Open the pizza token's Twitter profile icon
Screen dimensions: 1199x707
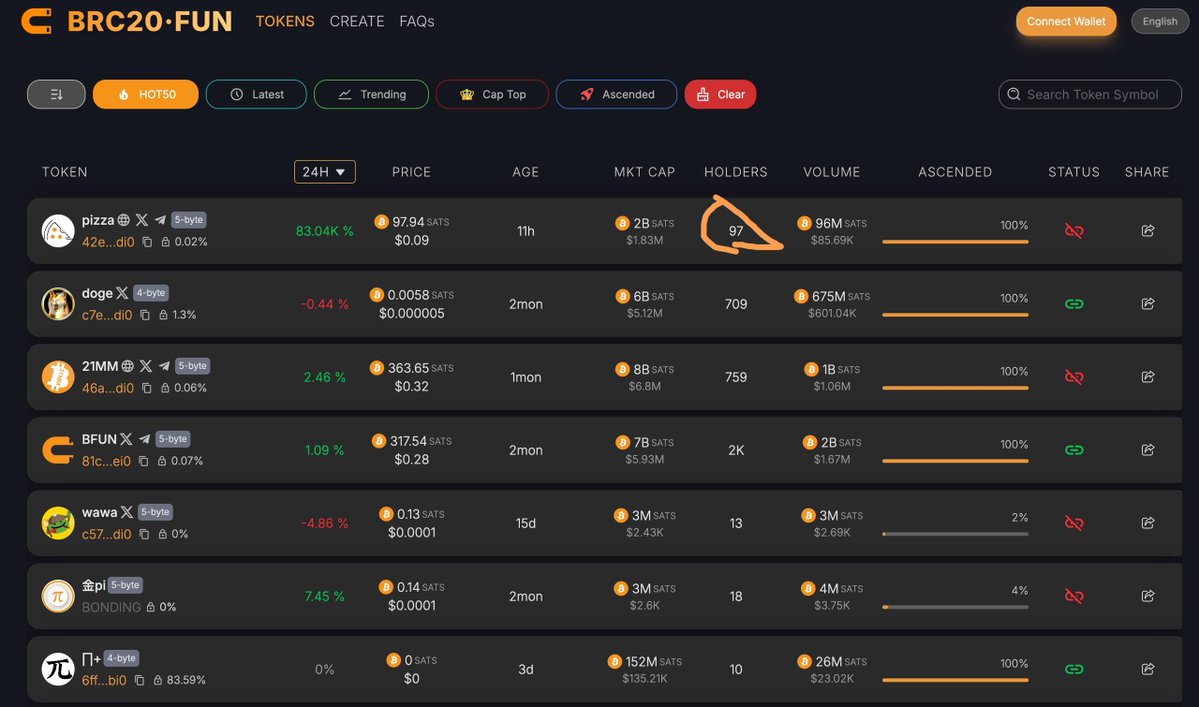click(143, 219)
